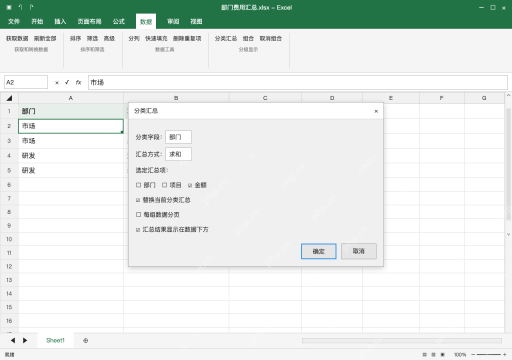Click the cancel (×) icon in formula bar
This screenshot has width=512, height=360.
[x=57, y=83]
